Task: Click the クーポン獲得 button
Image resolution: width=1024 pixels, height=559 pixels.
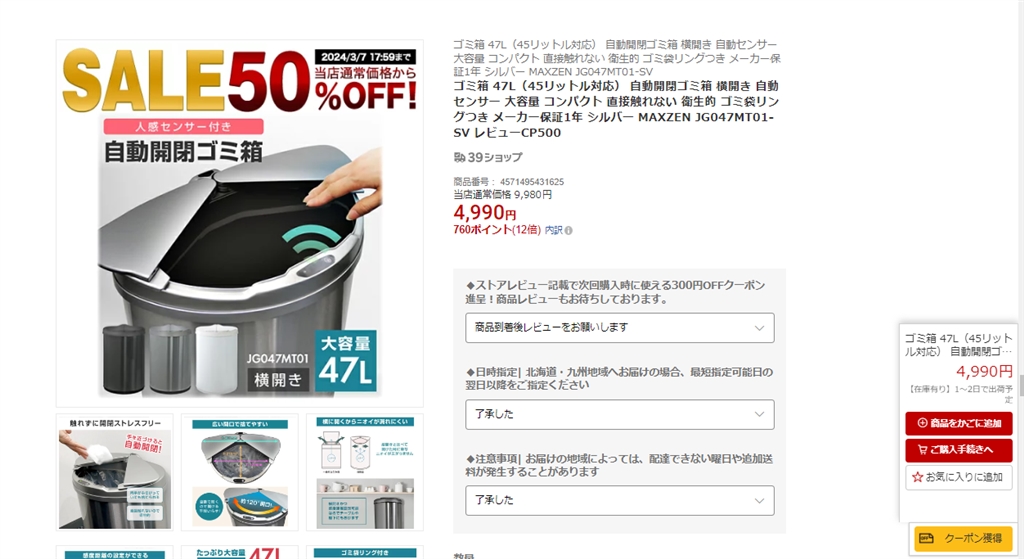Action: pyautogui.click(x=963, y=539)
